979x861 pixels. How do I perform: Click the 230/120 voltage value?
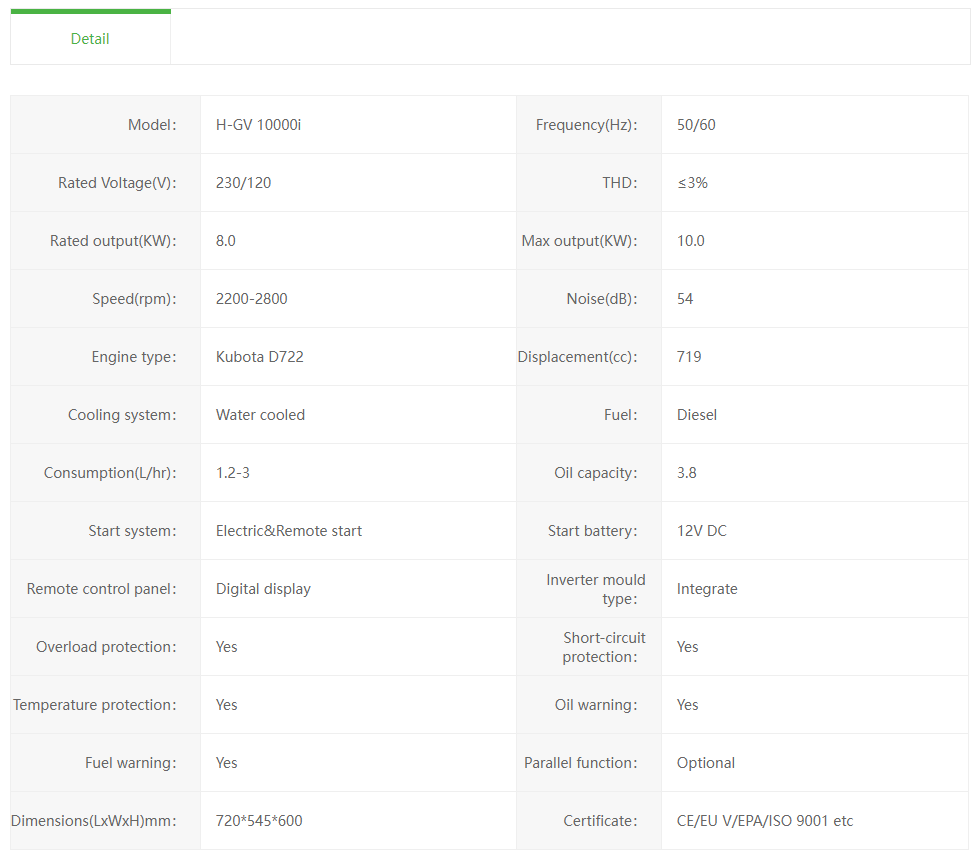click(x=243, y=183)
